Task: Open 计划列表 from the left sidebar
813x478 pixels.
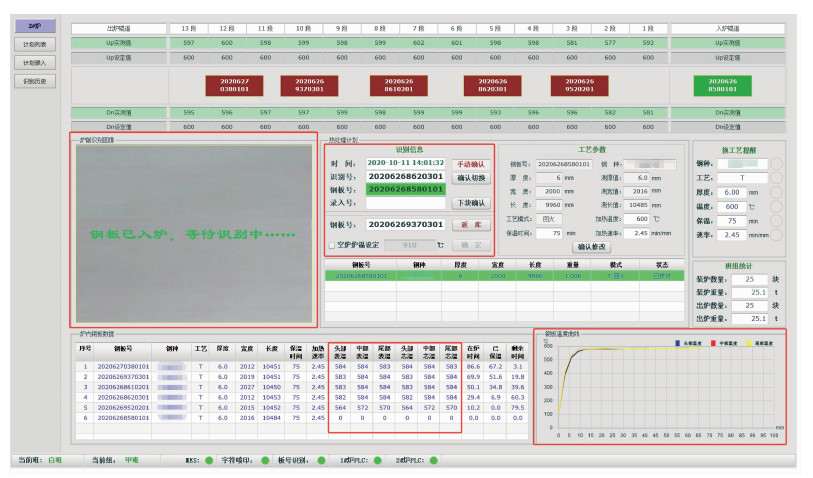Action: pos(34,44)
